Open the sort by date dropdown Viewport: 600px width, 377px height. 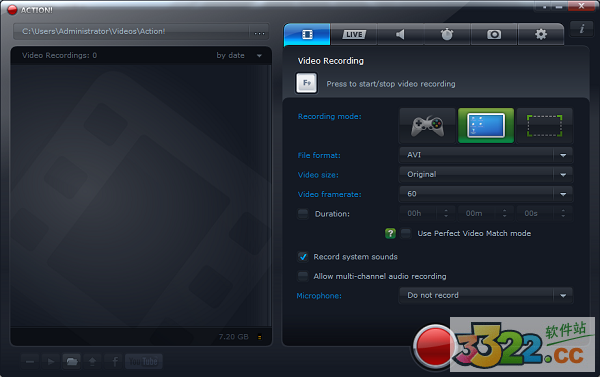(x=239, y=55)
